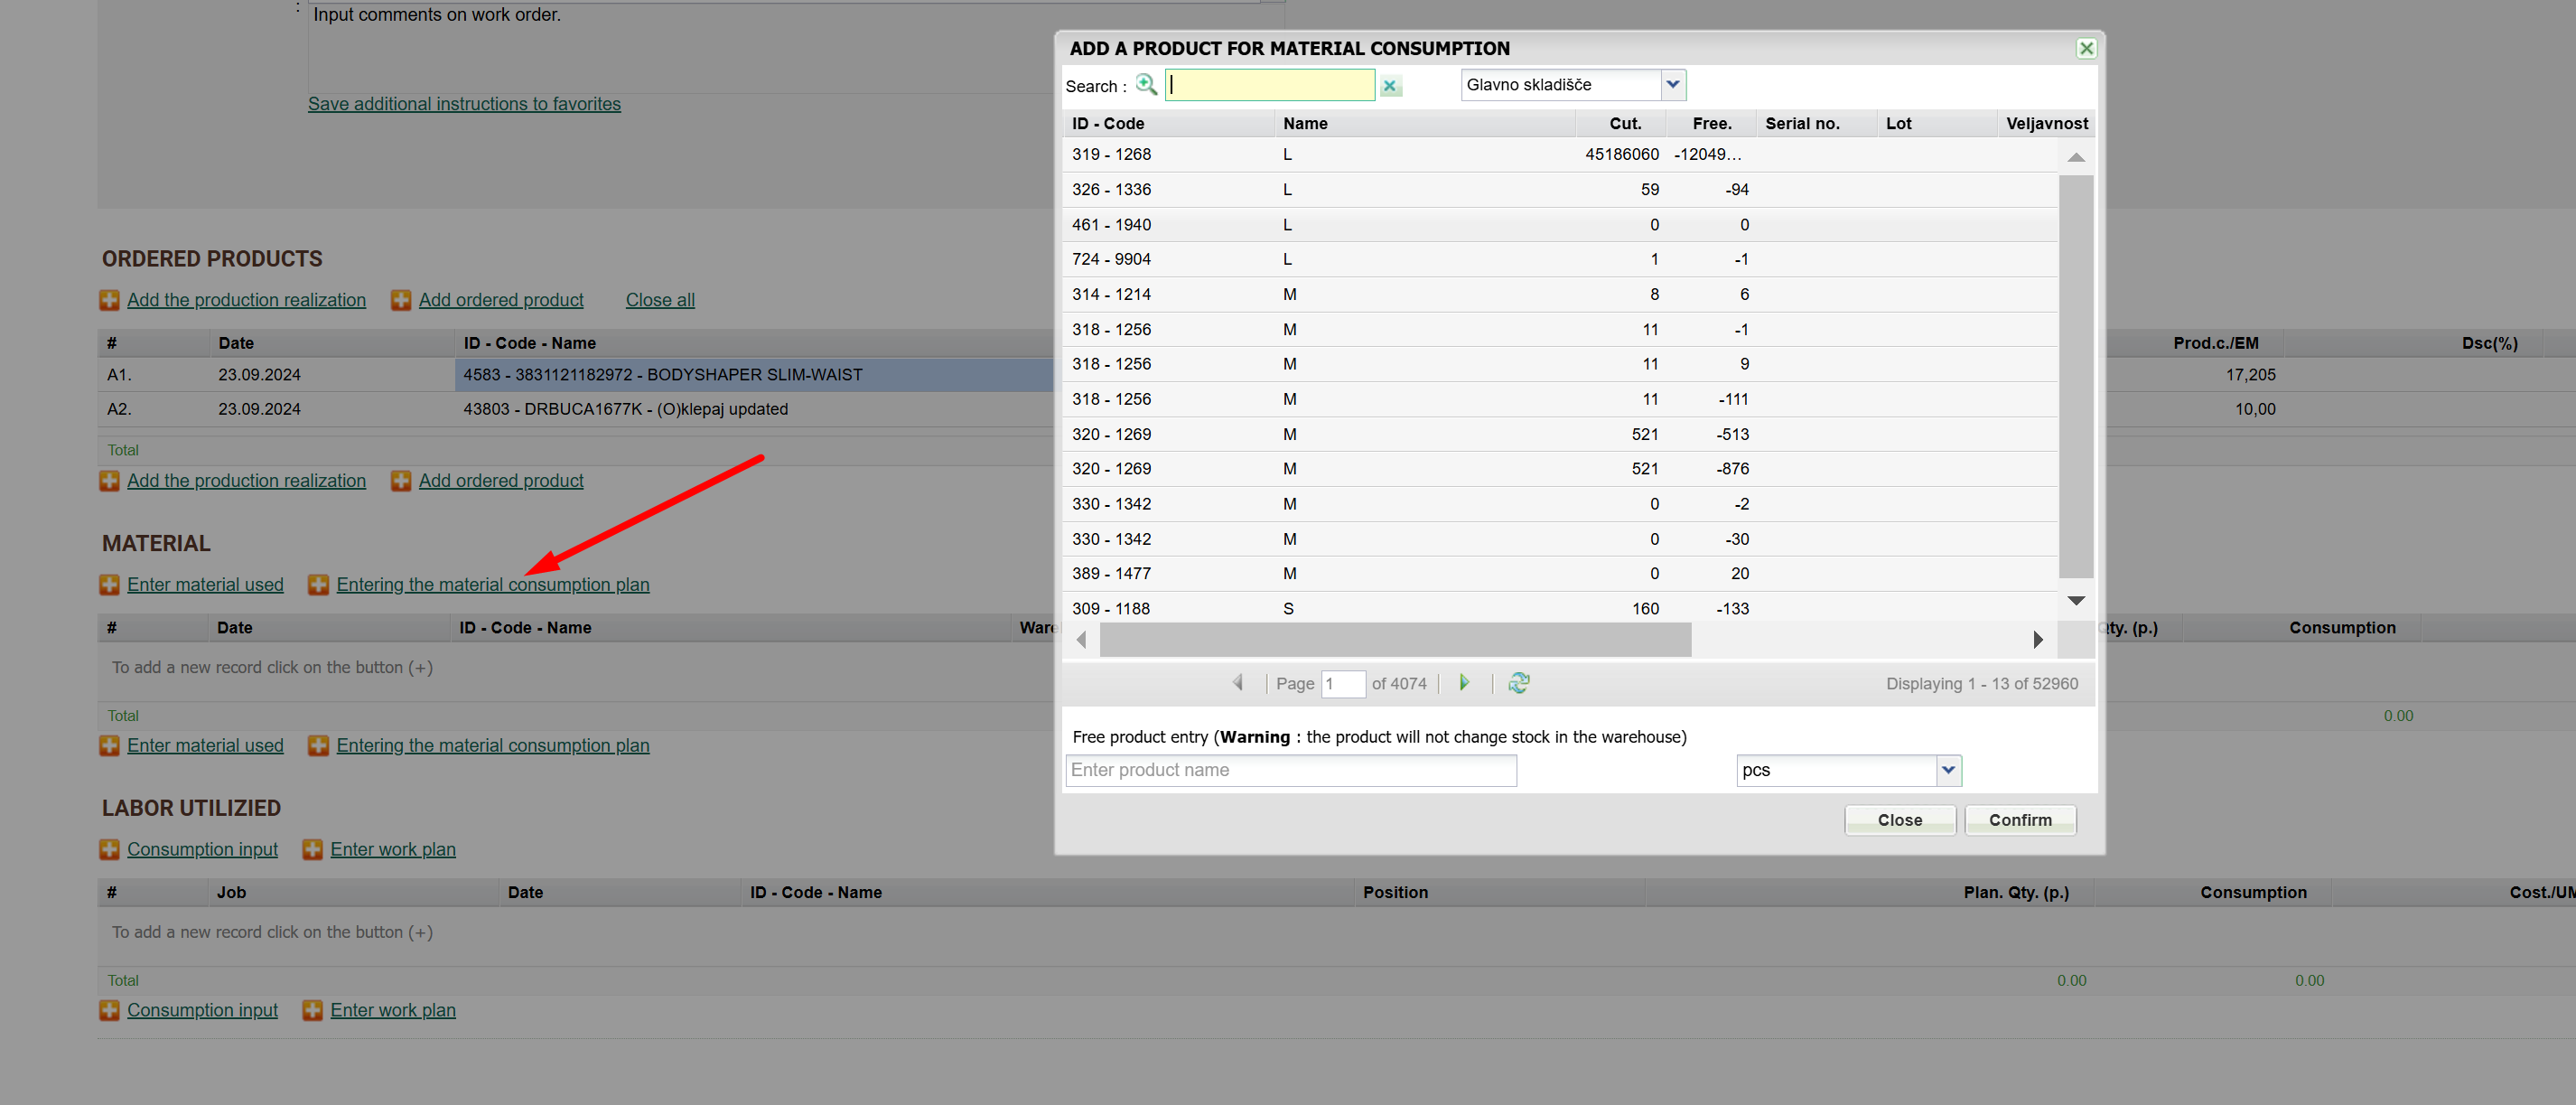Click the search magnifier icon in dialog

click(1146, 85)
